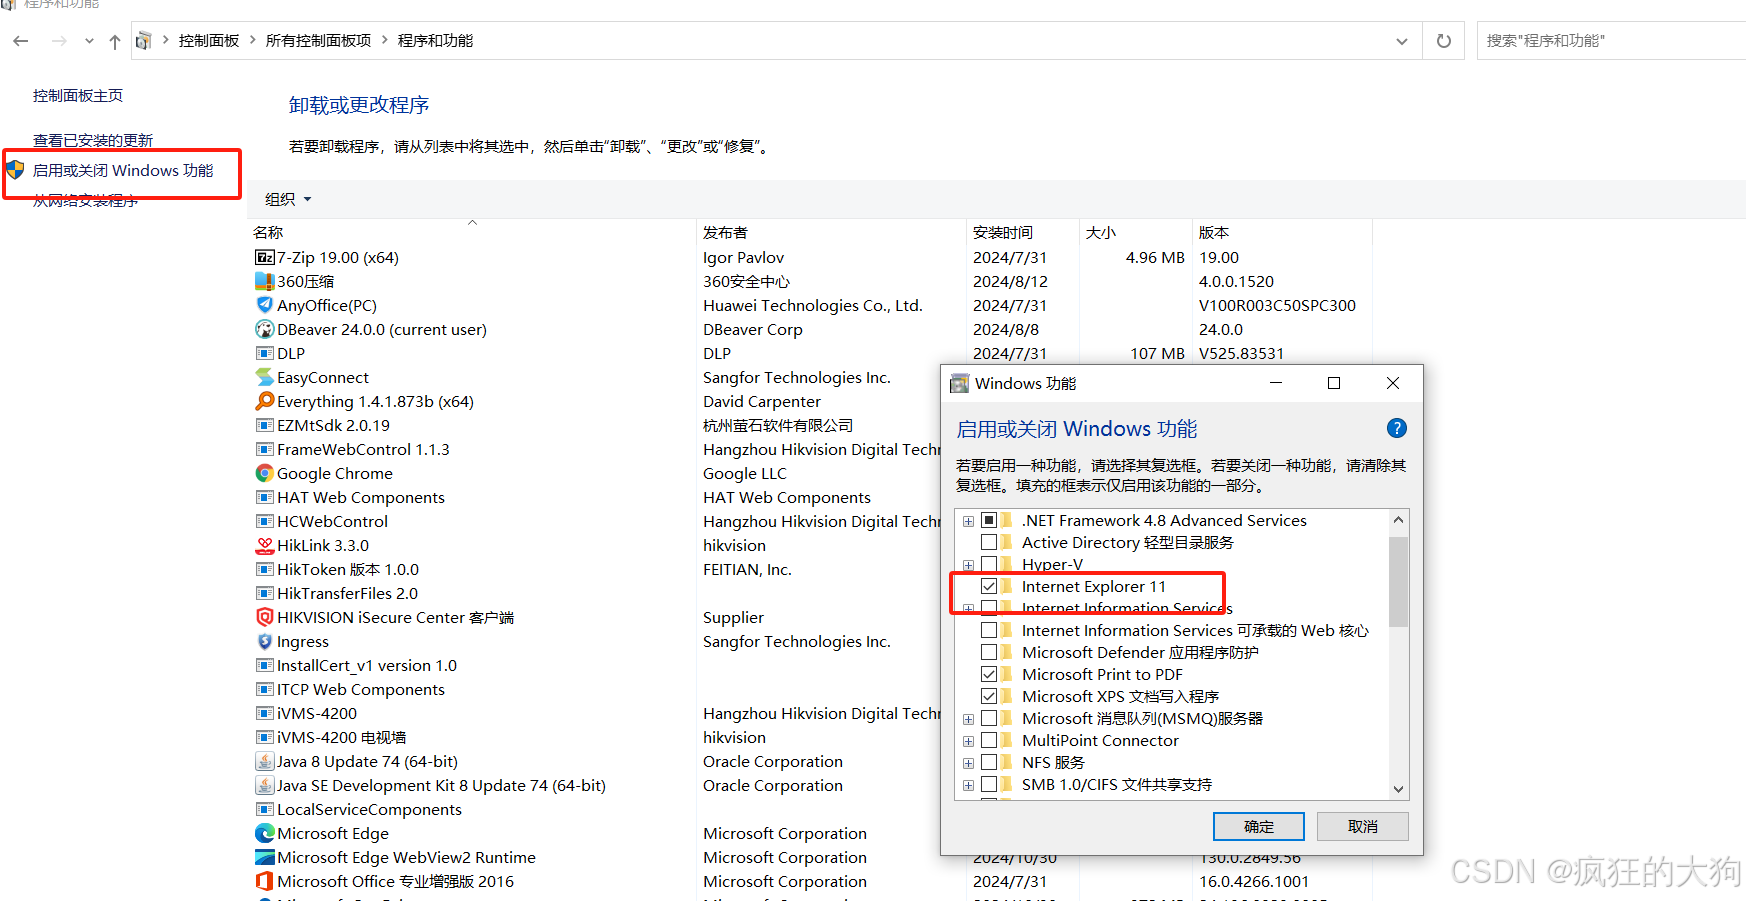
Task: Enable Active Directory 轻型目录服务 checkbox
Action: click(989, 542)
